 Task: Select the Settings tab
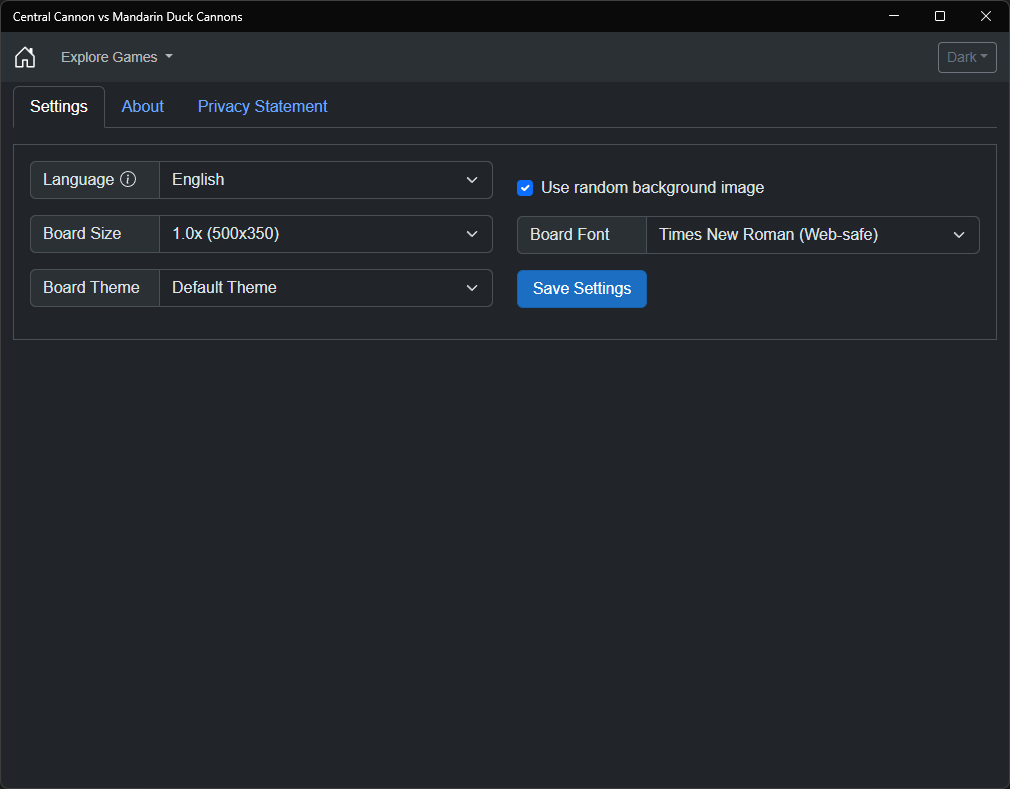click(59, 107)
